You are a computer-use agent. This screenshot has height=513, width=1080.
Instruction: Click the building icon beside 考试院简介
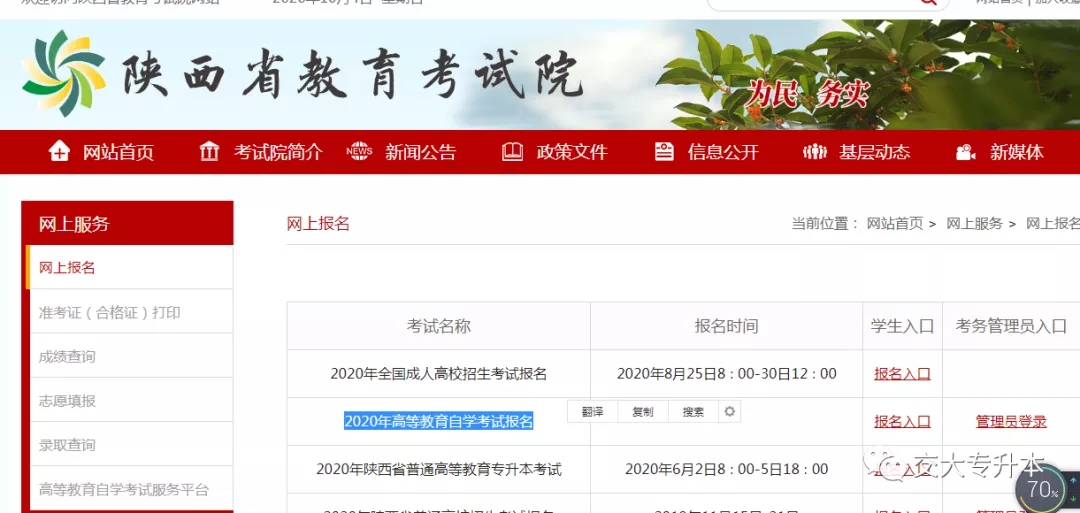[209, 151]
